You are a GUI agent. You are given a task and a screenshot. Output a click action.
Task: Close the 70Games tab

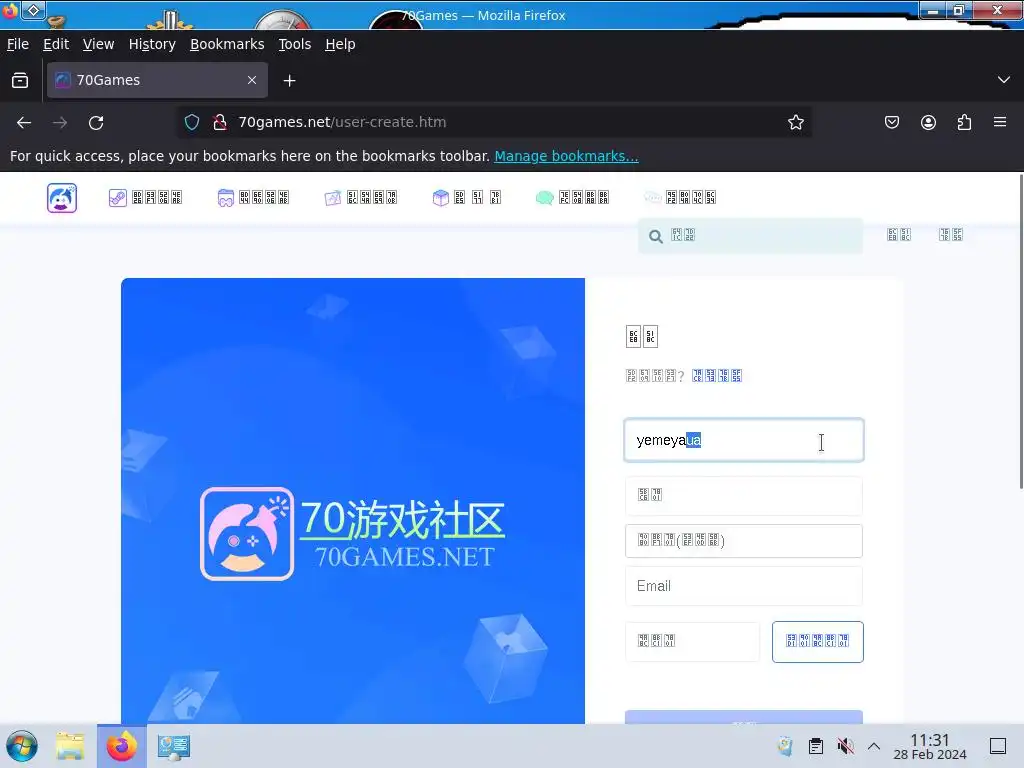point(252,80)
